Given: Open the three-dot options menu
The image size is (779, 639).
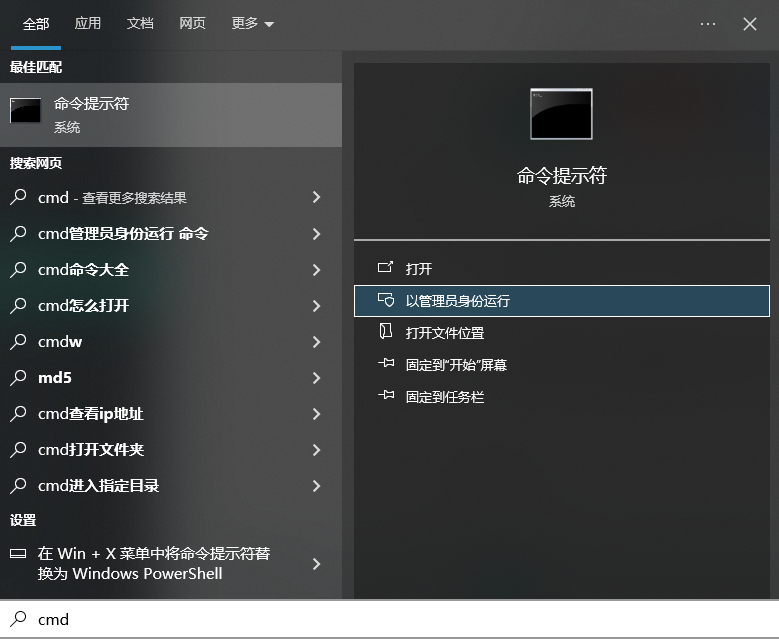Looking at the screenshot, I should [x=707, y=23].
